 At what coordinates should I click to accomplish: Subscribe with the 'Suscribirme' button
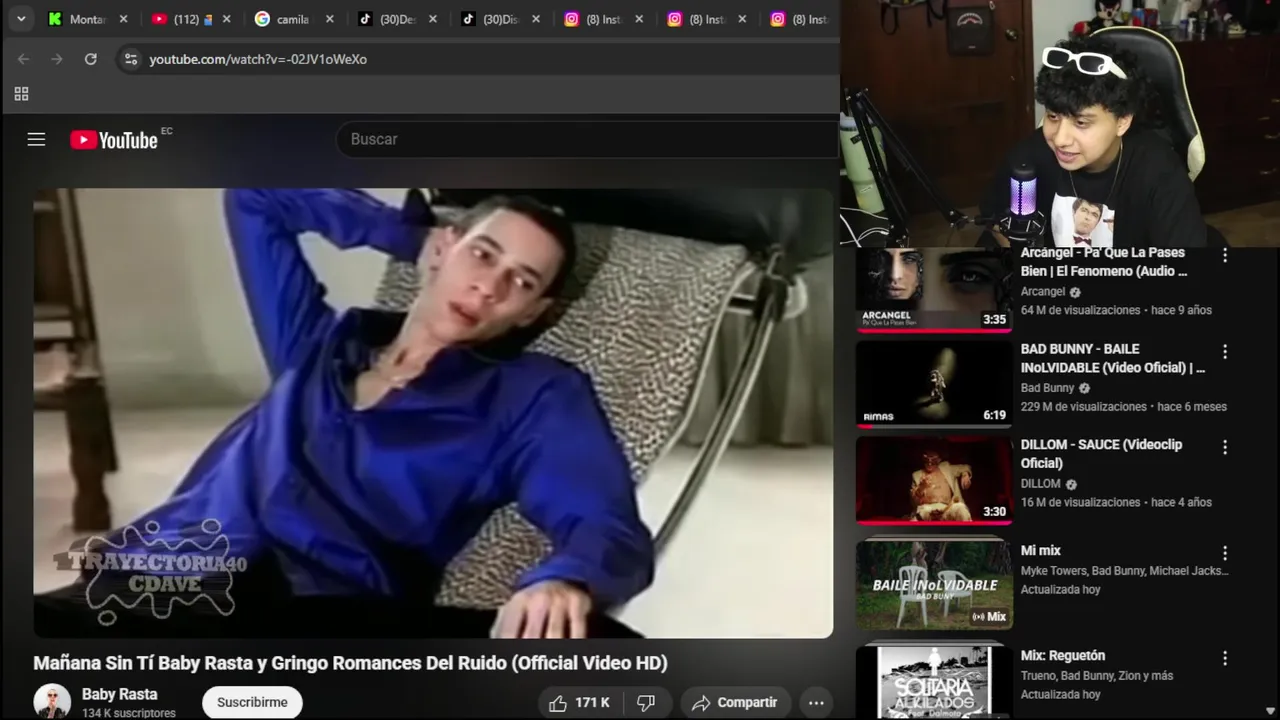point(252,702)
